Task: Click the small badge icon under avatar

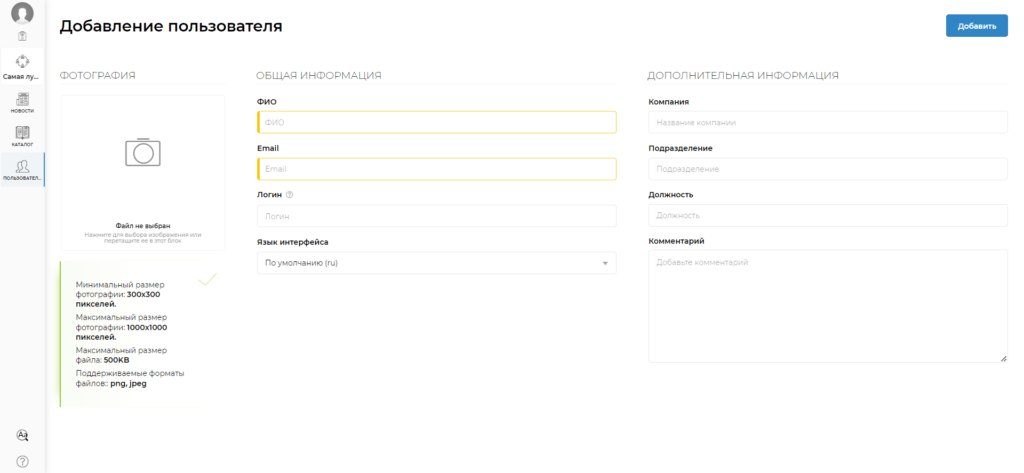Action: (x=22, y=36)
